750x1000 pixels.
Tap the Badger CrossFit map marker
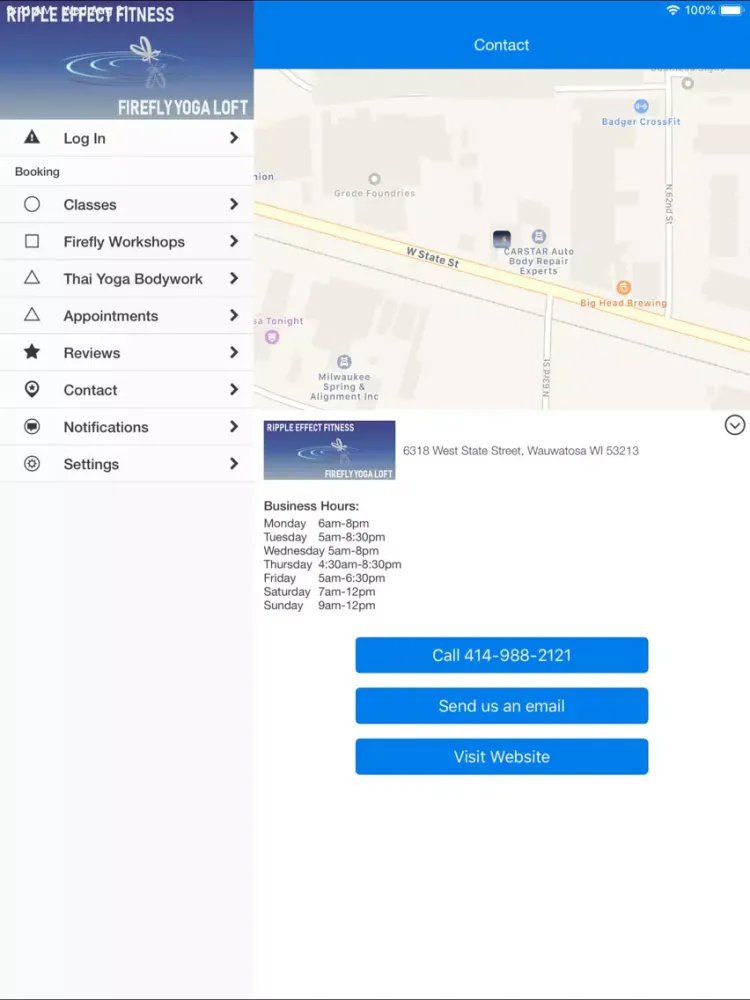641,106
